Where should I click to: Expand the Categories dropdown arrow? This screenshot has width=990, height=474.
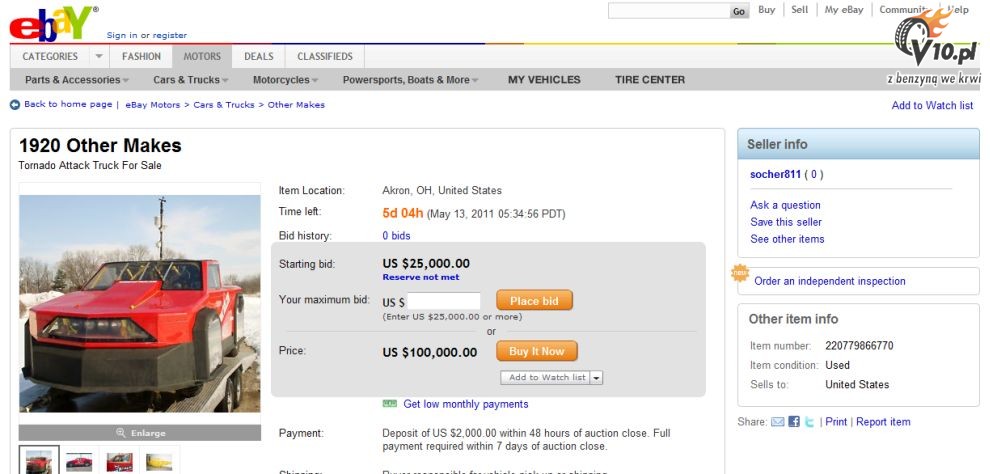pyautogui.click(x=98, y=56)
